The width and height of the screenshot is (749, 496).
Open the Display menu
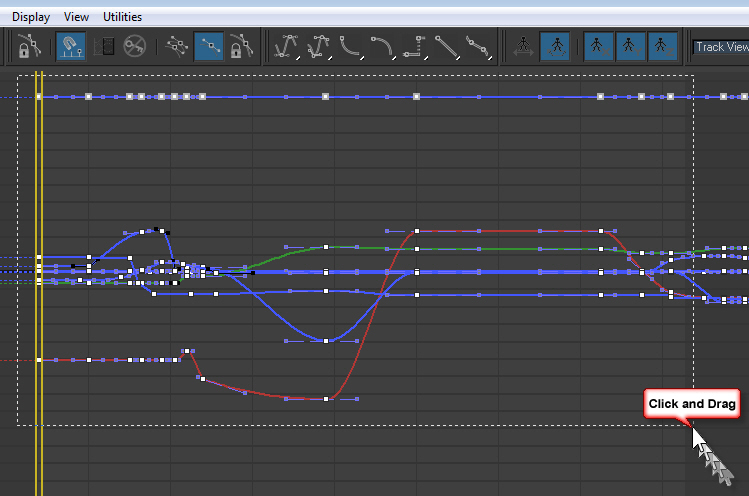(31, 17)
